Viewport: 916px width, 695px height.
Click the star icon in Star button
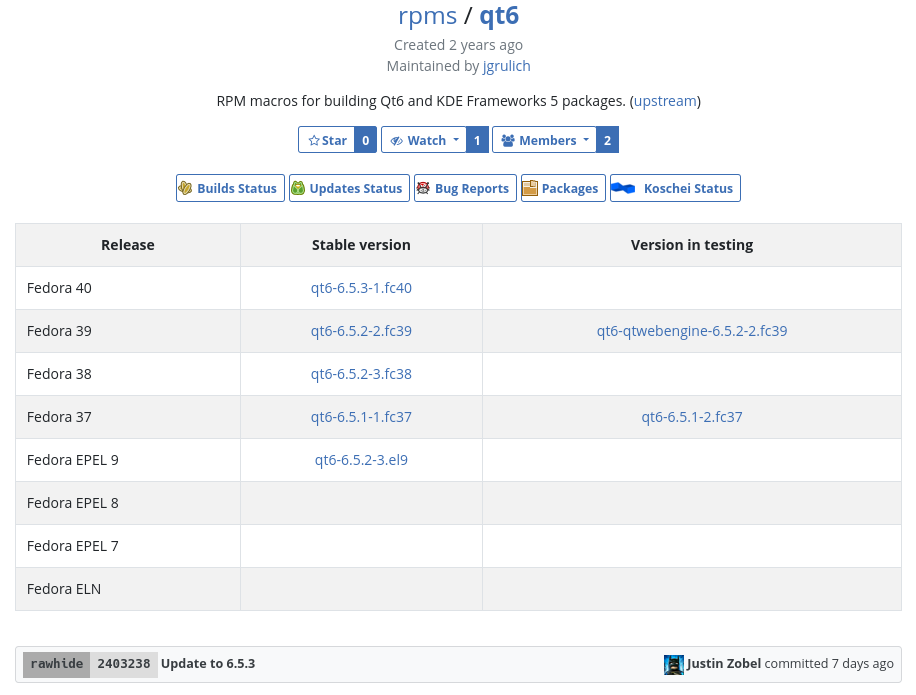314,140
